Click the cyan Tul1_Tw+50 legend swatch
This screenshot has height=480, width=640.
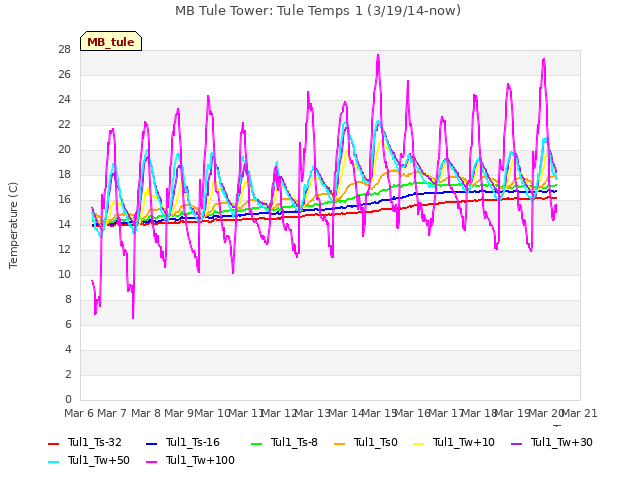coord(53,462)
